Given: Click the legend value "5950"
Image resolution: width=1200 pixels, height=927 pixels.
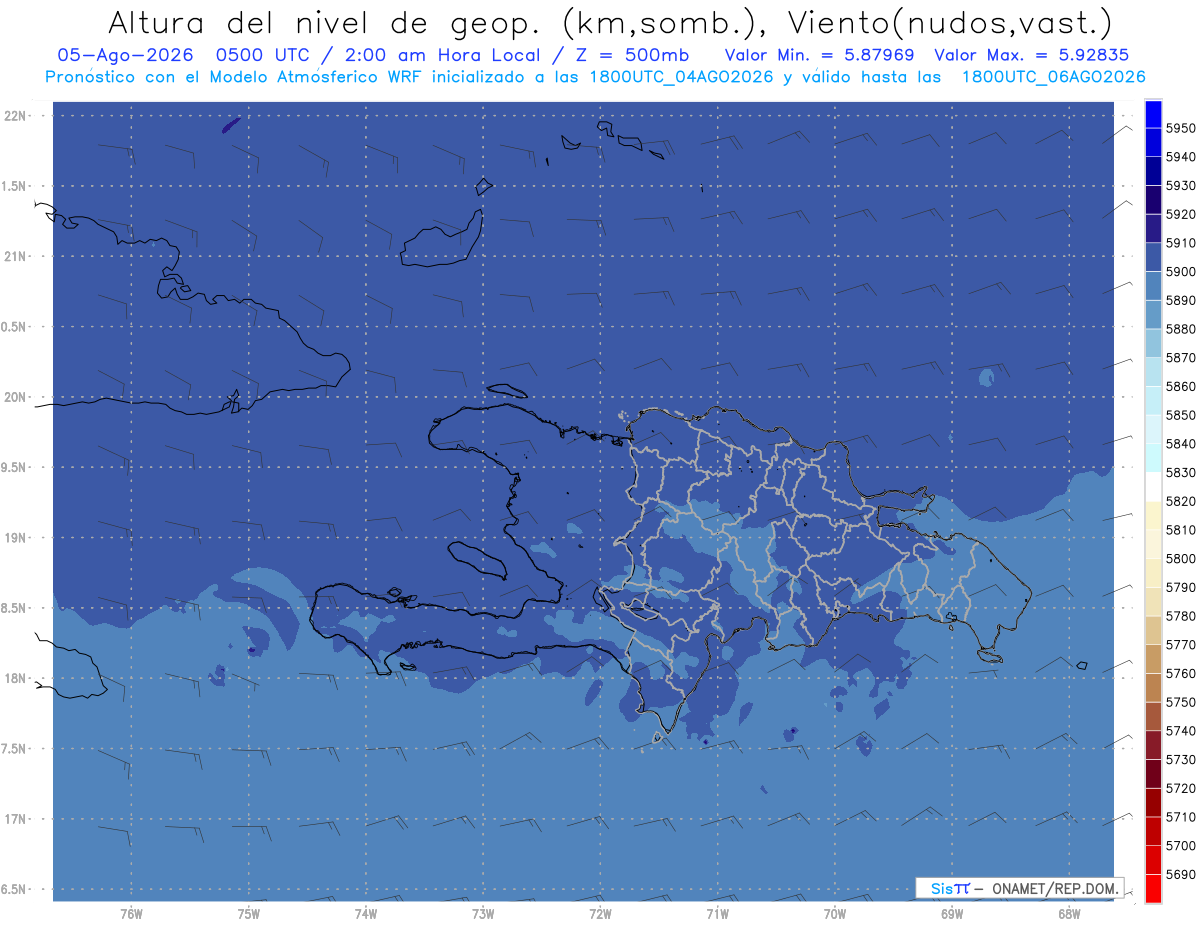Looking at the screenshot, I should pyautogui.click(x=1180, y=128).
